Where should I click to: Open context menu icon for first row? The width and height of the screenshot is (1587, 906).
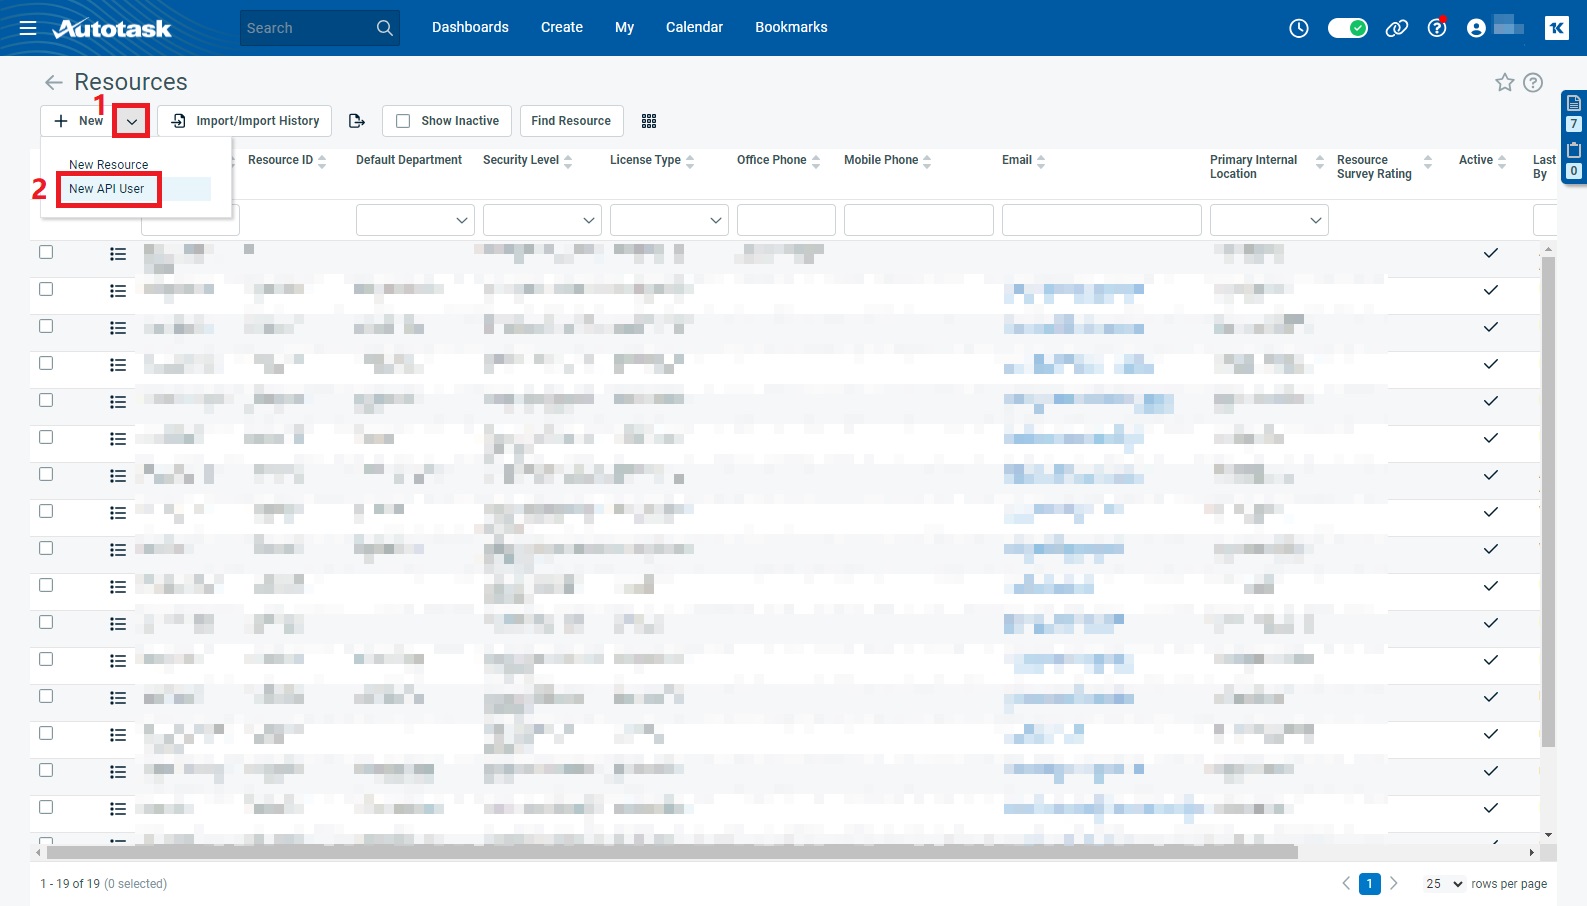(x=118, y=255)
